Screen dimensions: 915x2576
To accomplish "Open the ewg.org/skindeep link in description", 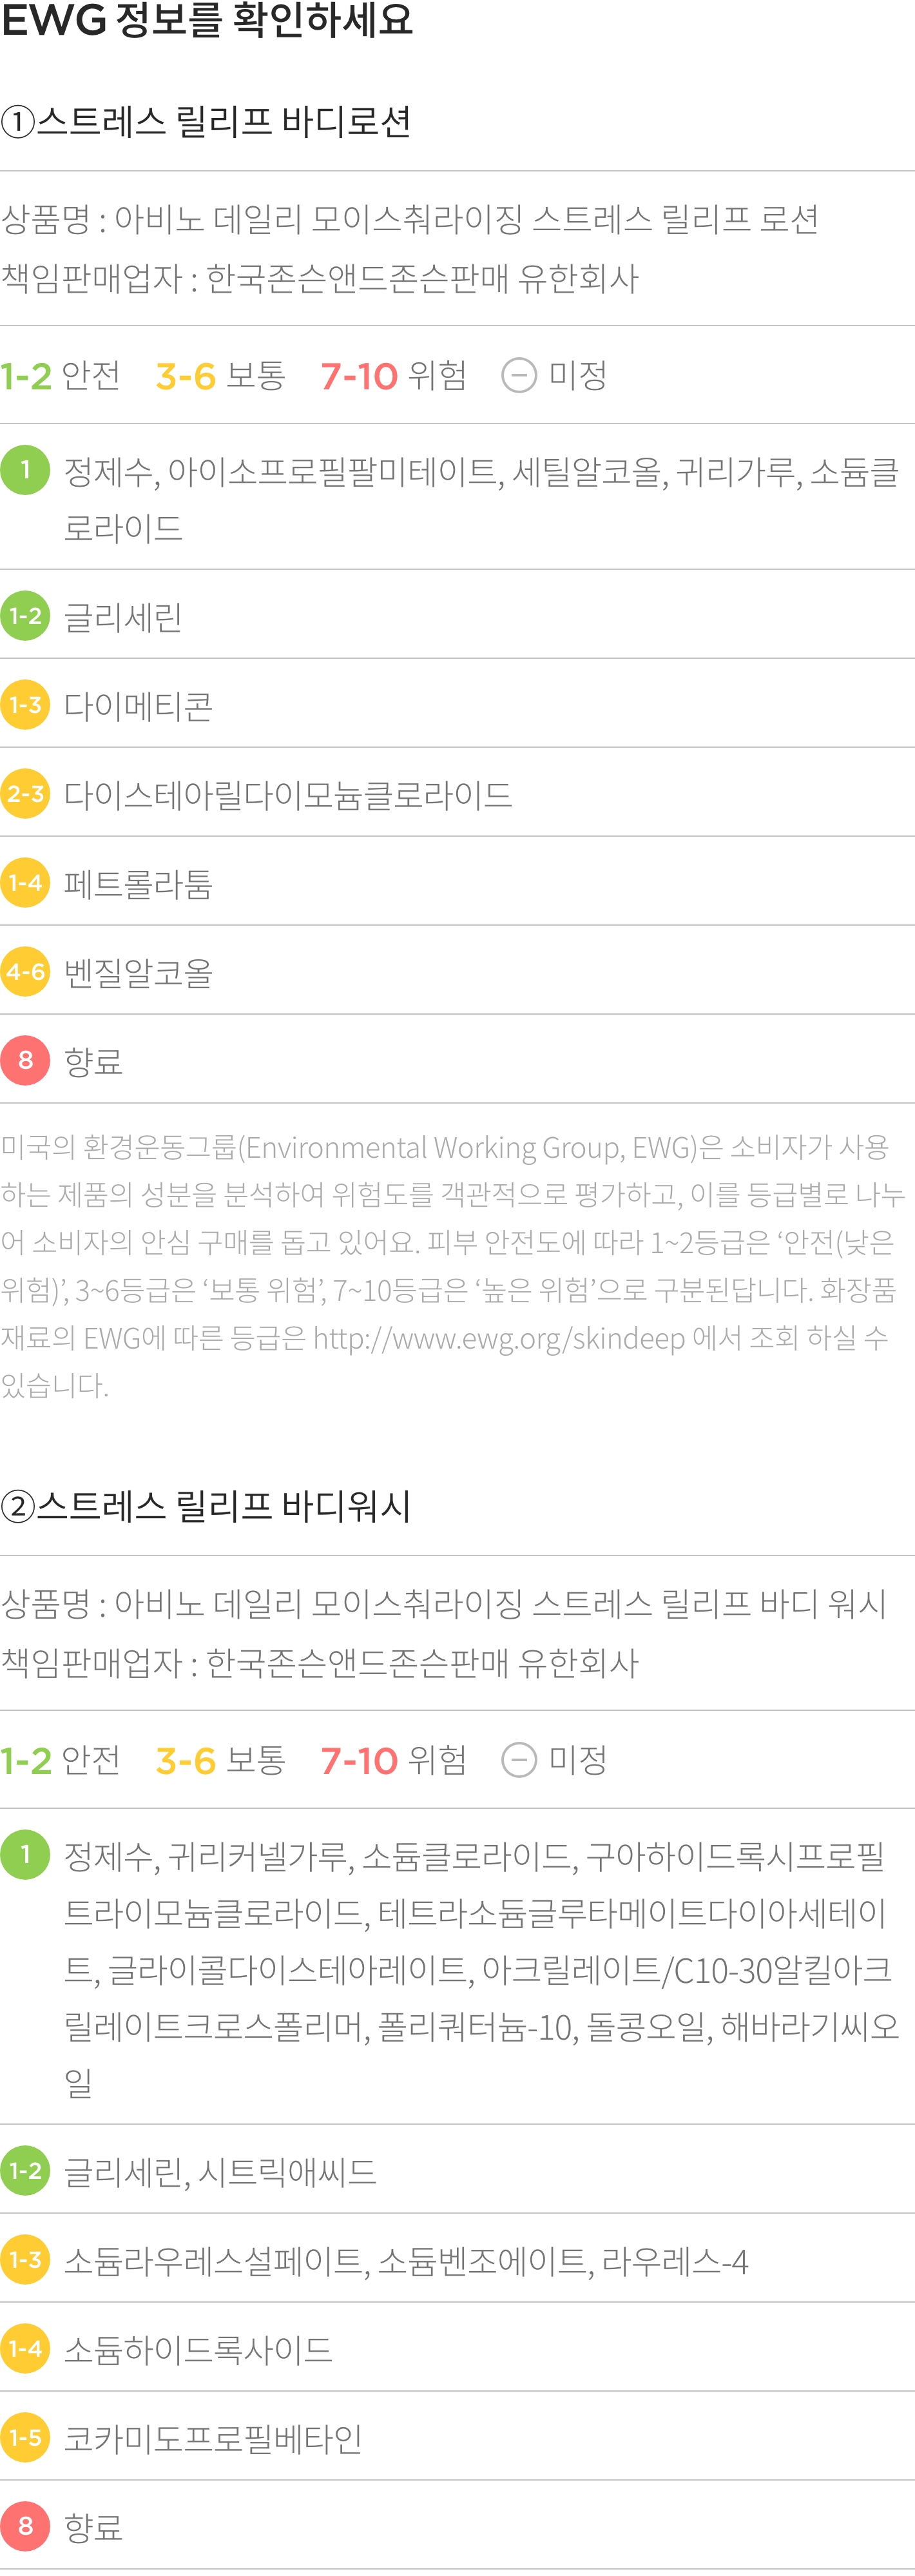I will [x=499, y=1338].
